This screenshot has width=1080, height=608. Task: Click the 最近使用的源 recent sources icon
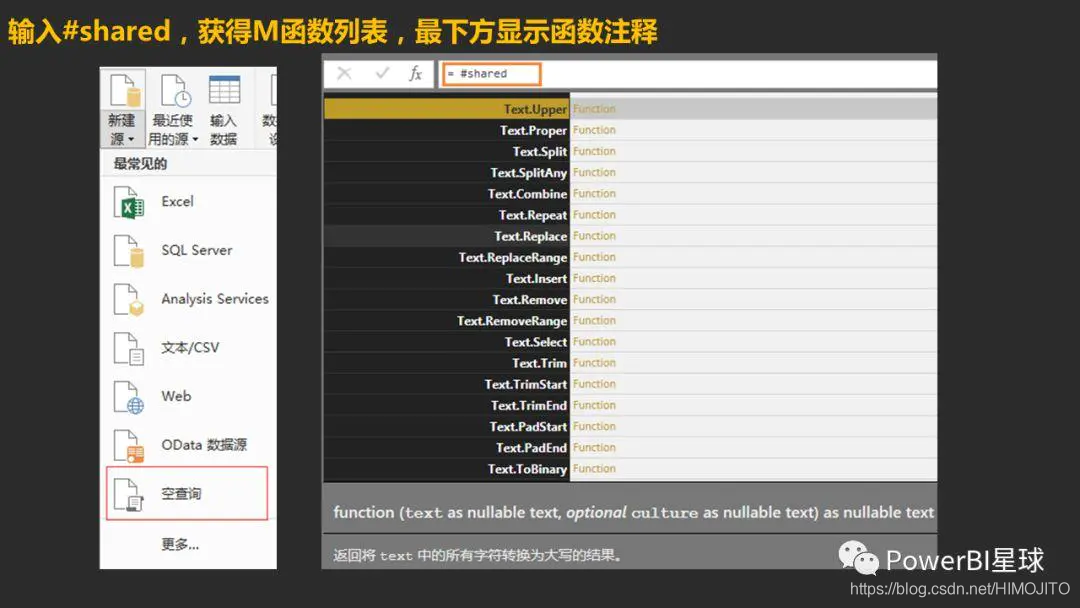[175, 92]
